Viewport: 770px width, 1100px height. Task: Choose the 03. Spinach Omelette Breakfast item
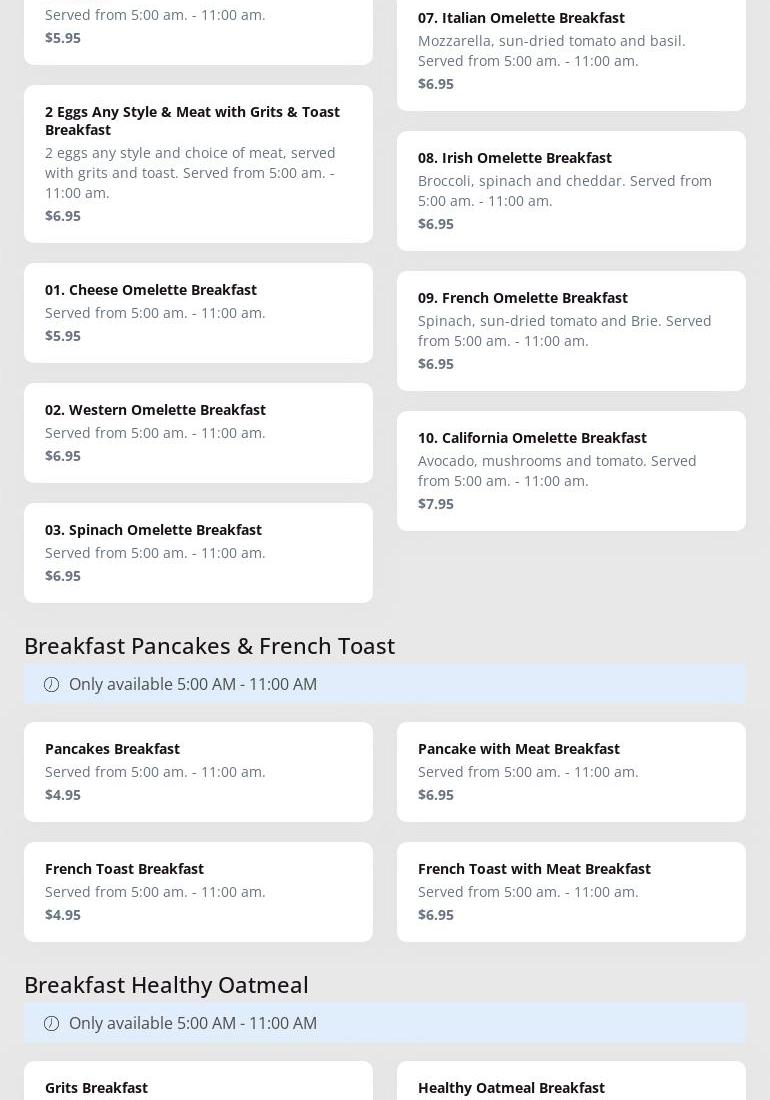pos(198,552)
